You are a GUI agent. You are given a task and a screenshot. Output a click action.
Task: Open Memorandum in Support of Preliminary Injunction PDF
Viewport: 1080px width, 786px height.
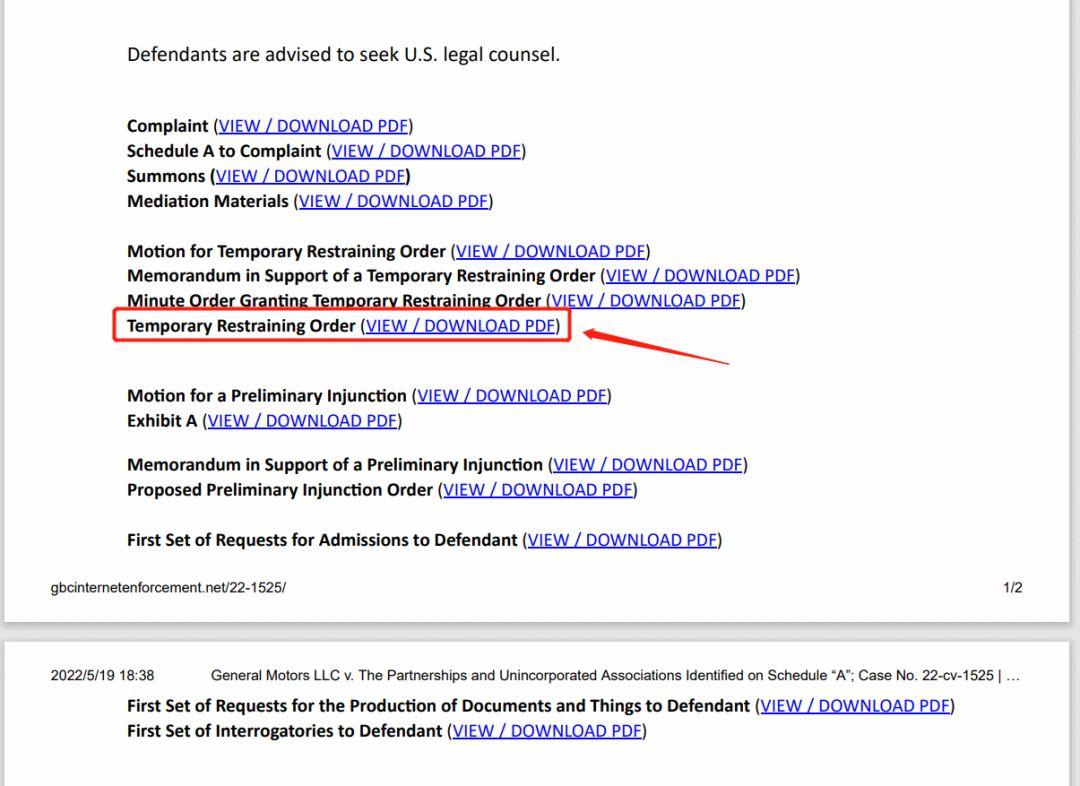tap(648, 465)
